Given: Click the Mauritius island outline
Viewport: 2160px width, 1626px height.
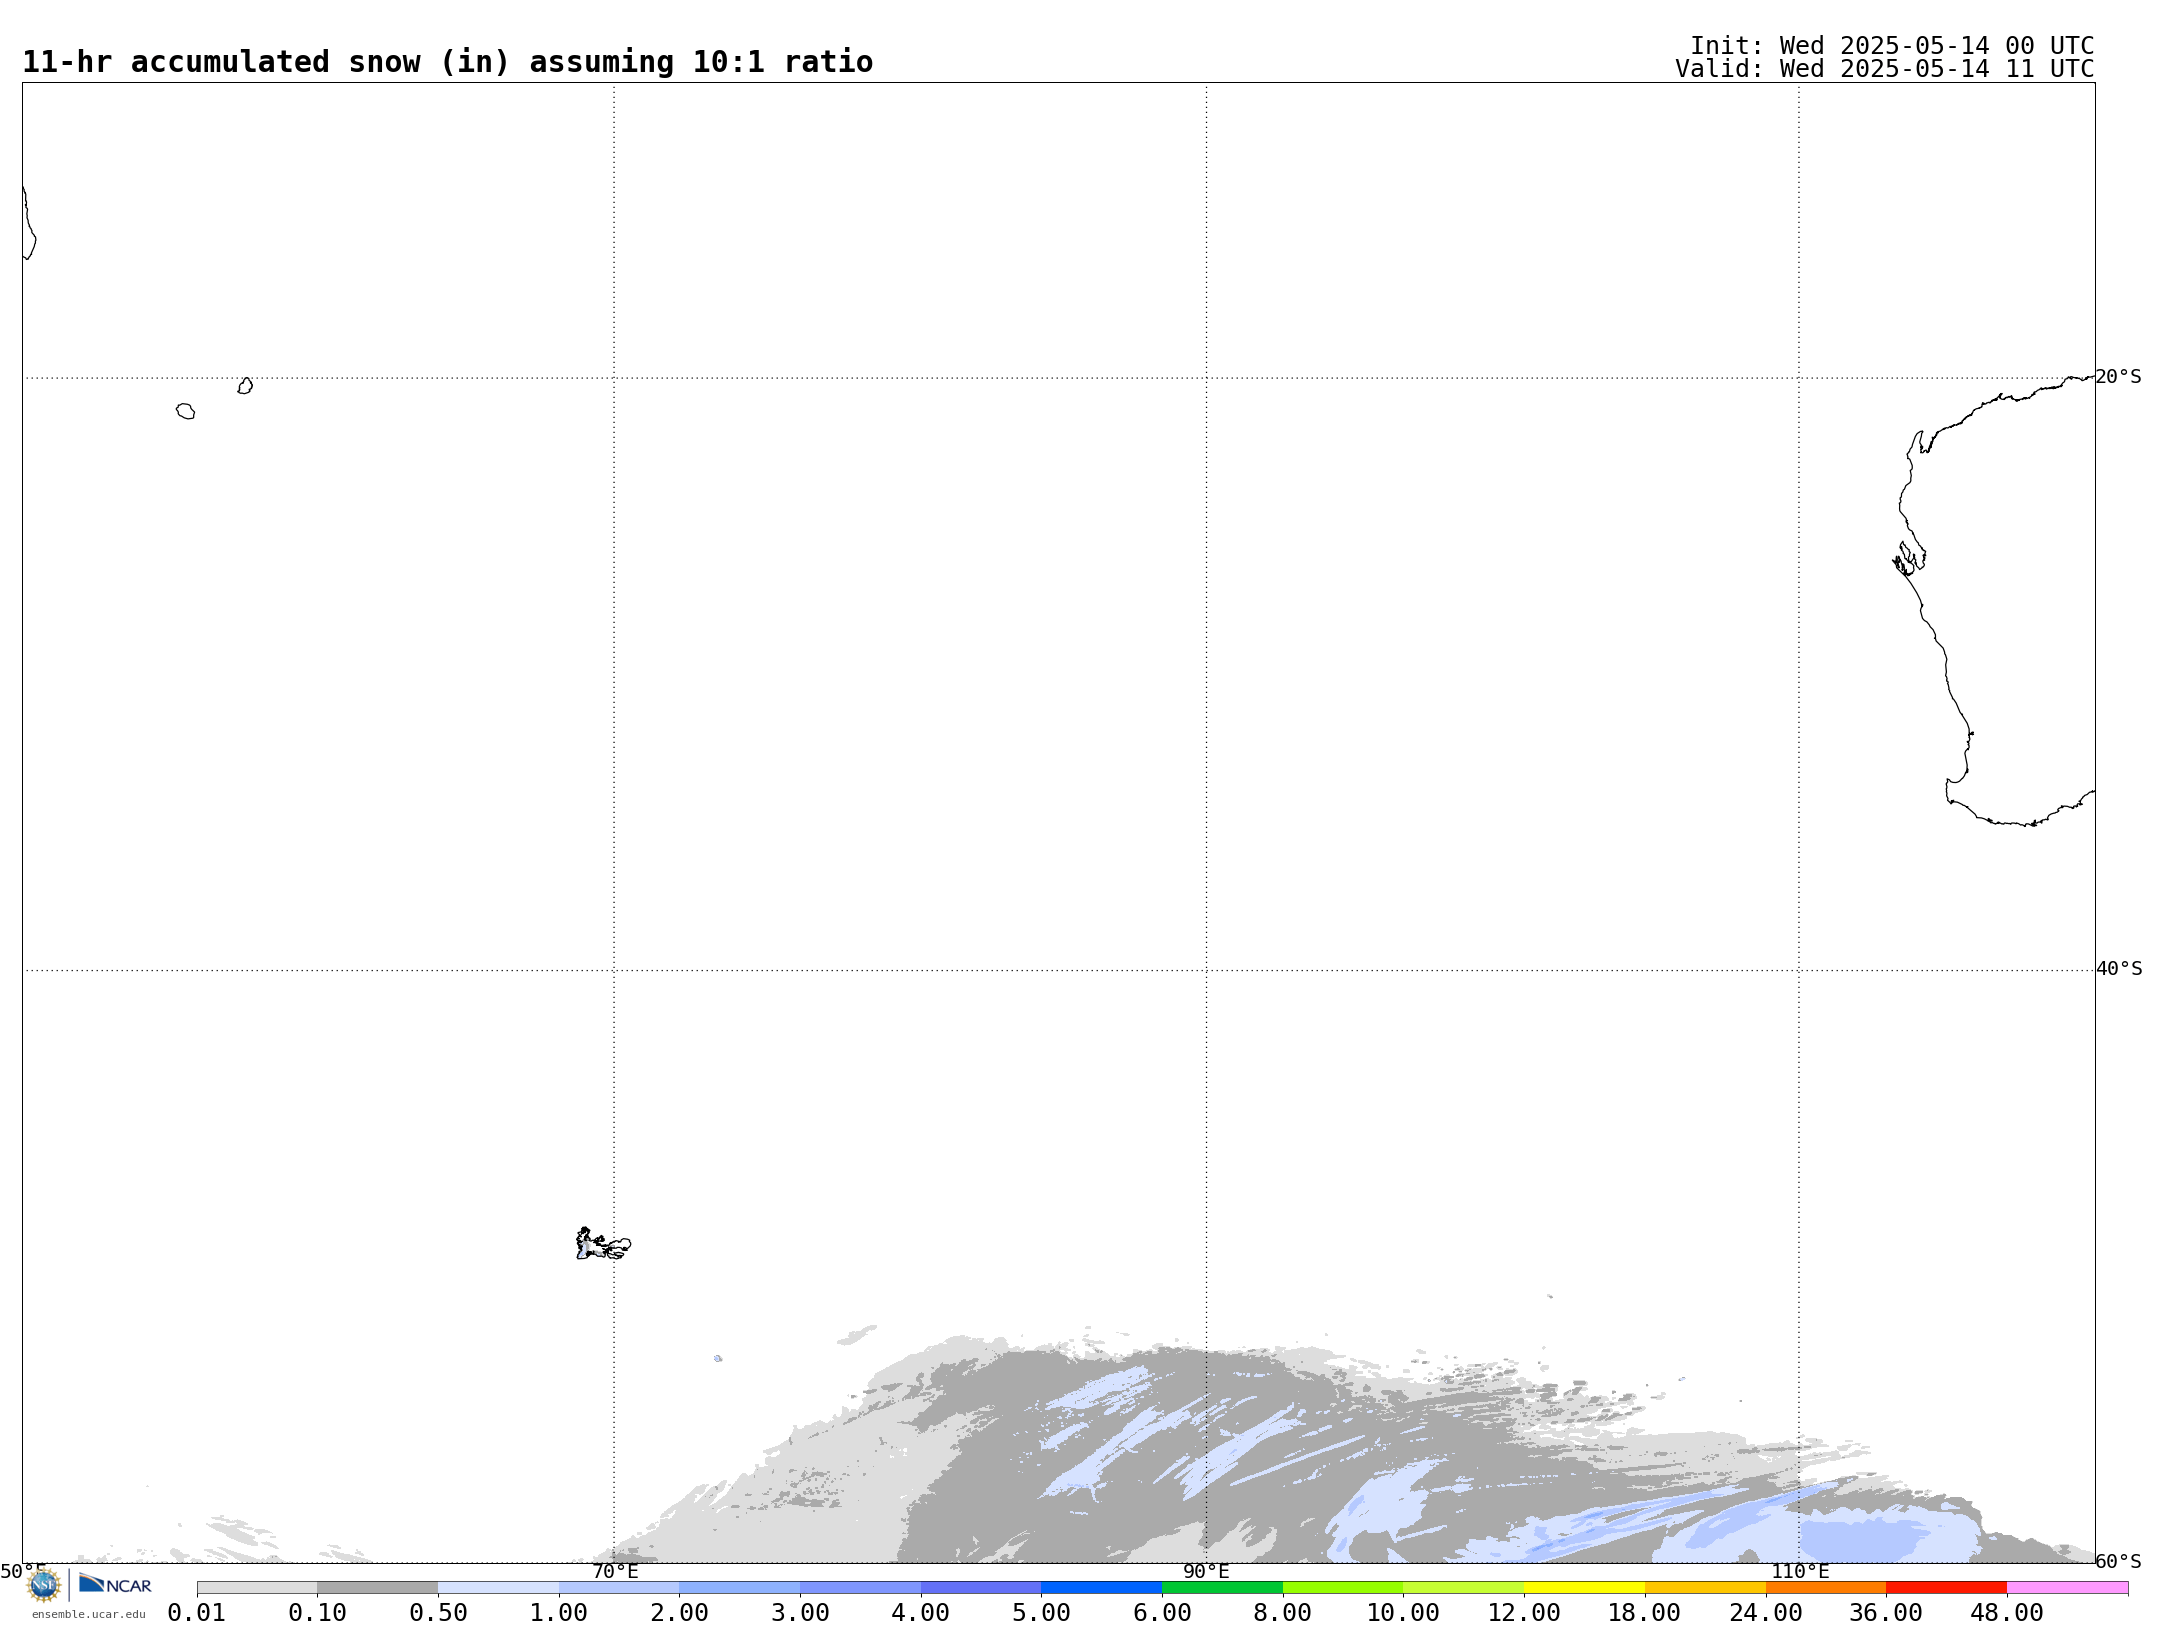Looking at the screenshot, I should coord(245,386).
